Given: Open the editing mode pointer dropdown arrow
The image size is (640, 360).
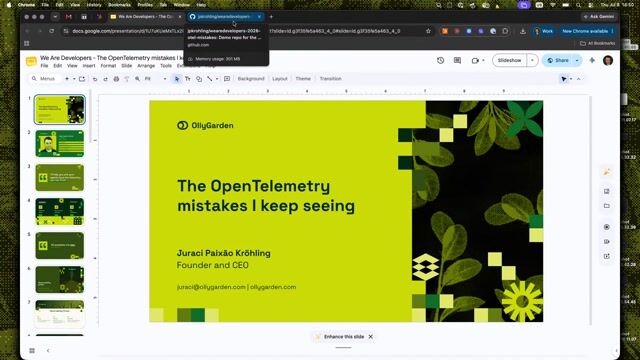Looking at the screenshot, I should pos(571,79).
